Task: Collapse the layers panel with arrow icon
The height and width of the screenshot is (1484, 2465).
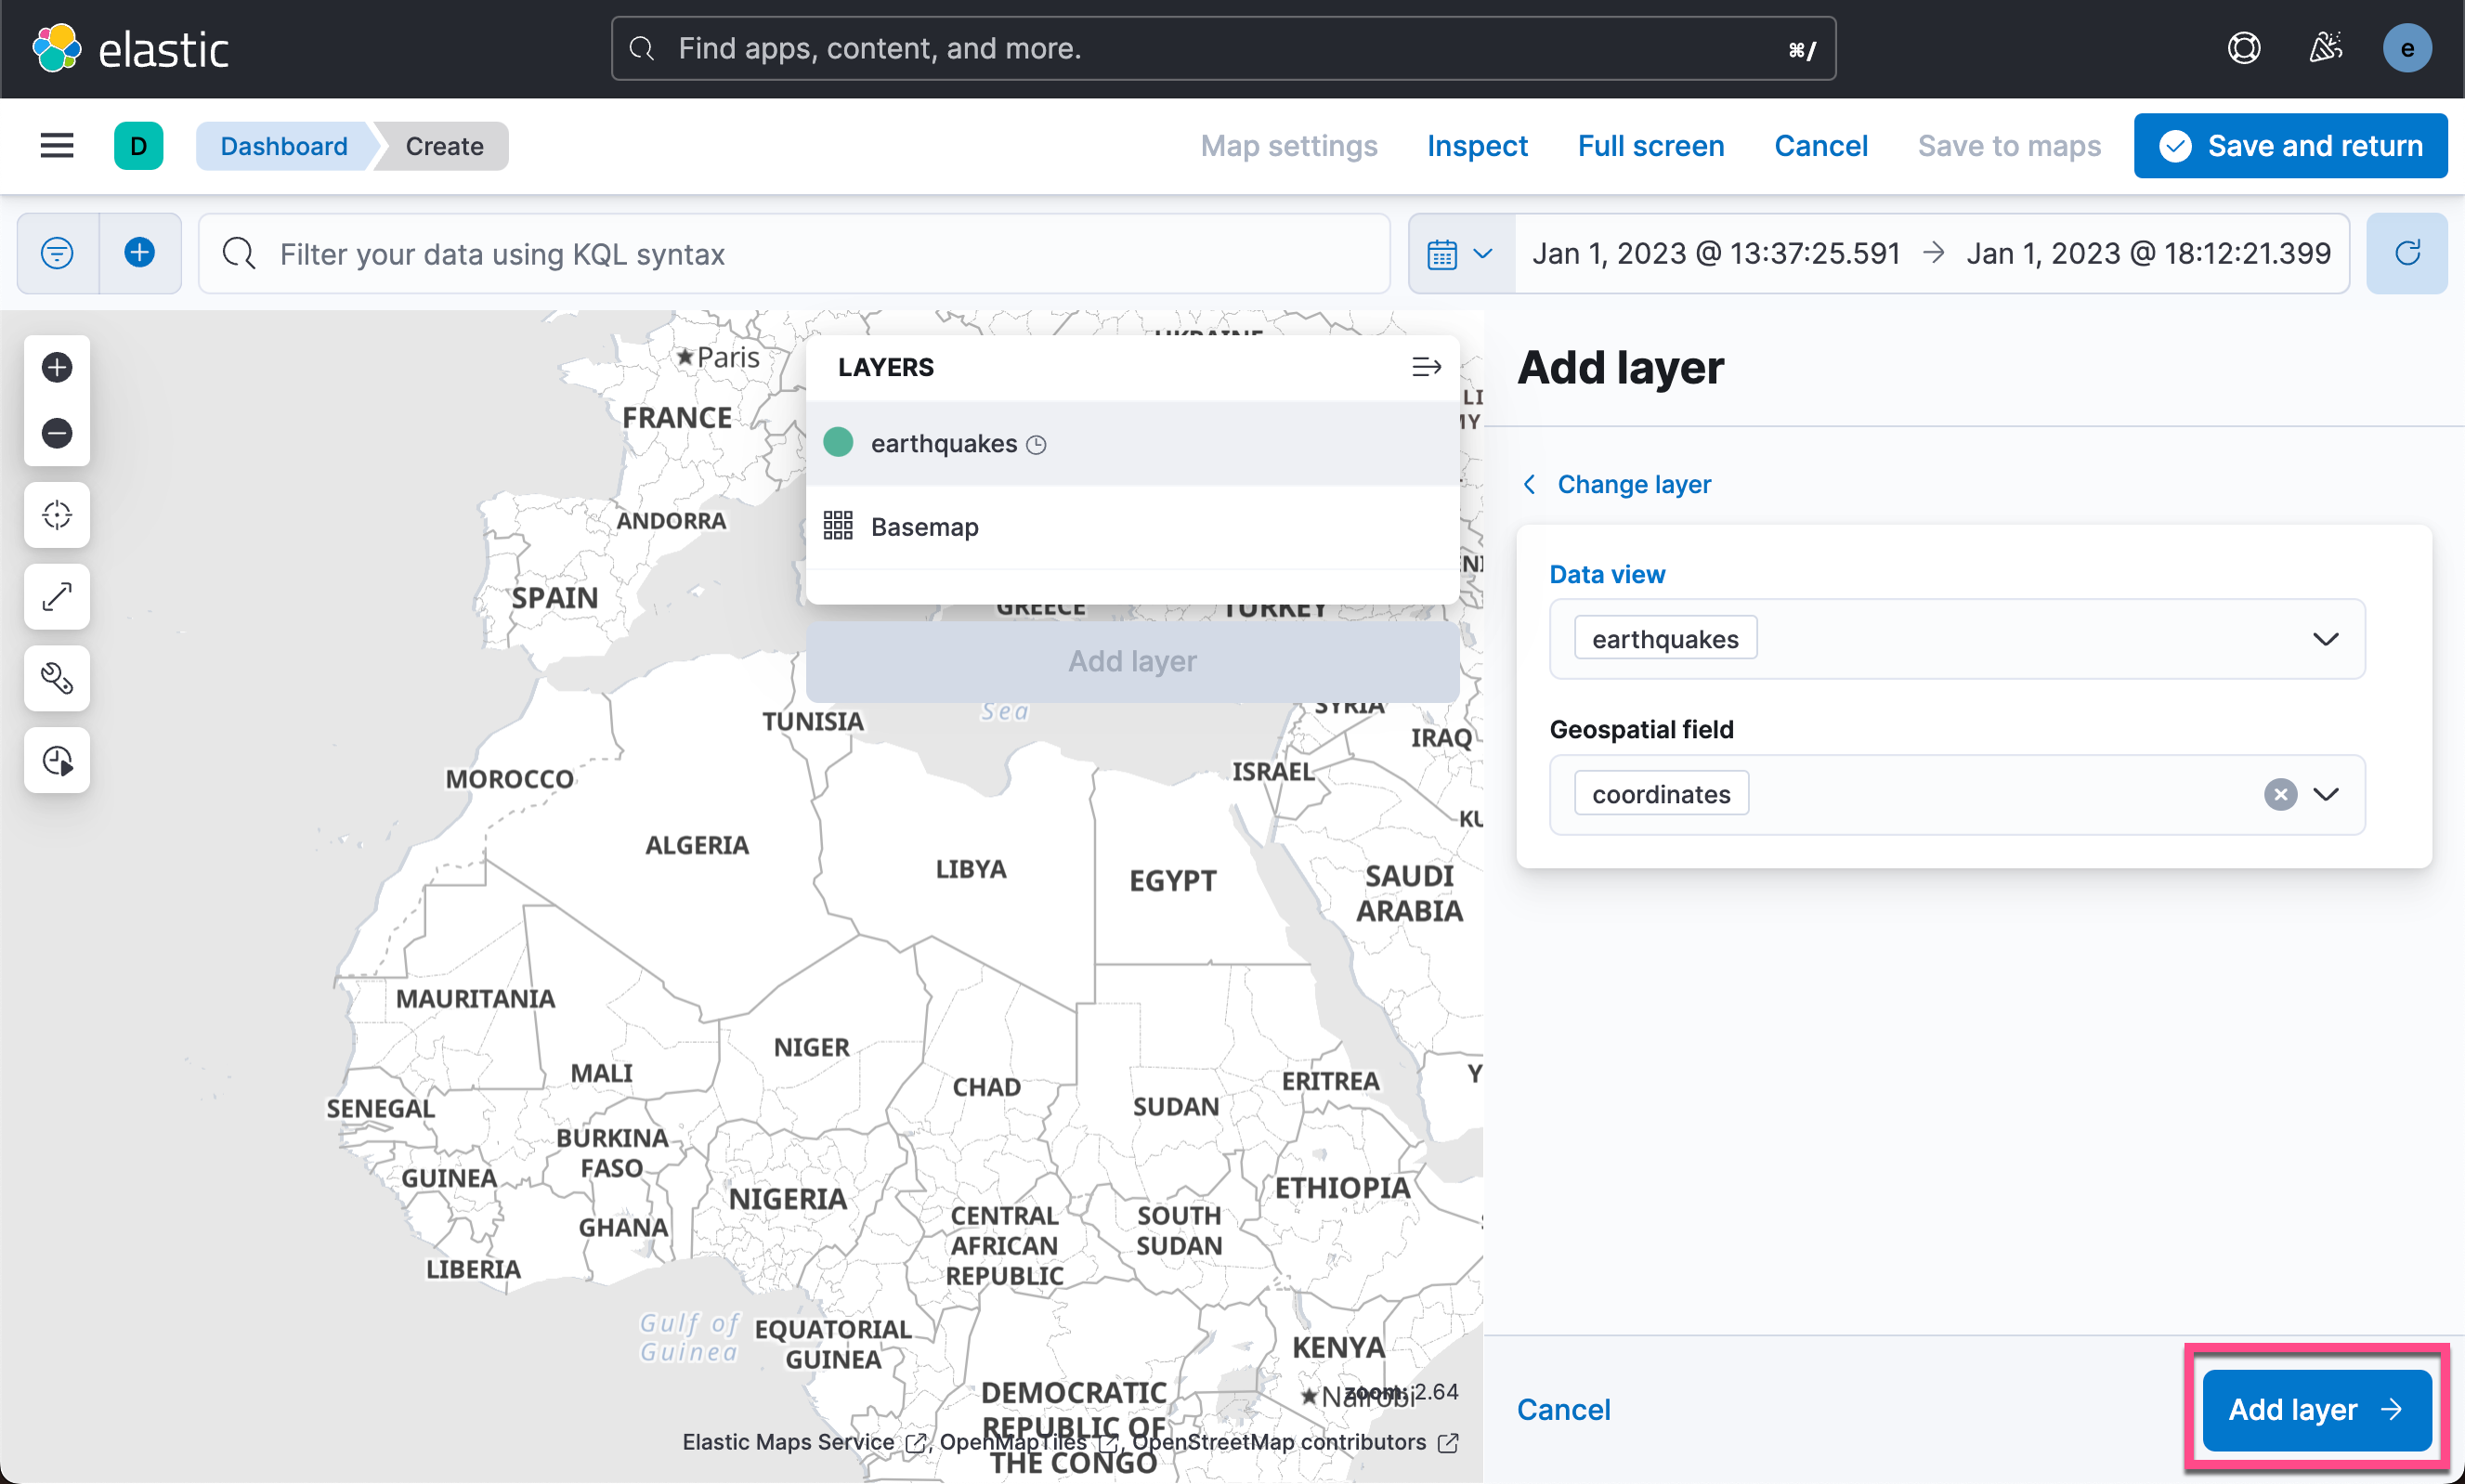Action: [1425, 367]
